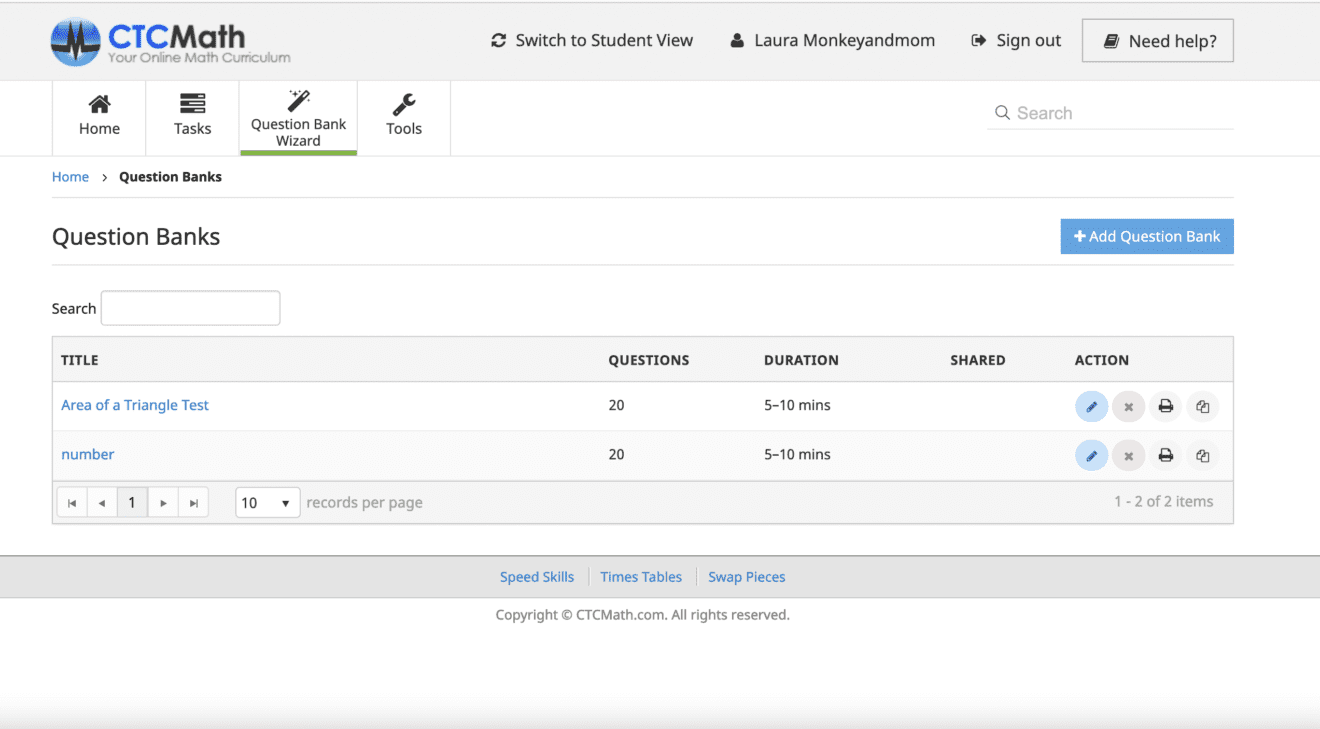Go to the next page of records
Viewport: 1320px width, 729px height.
click(x=163, y=503)
